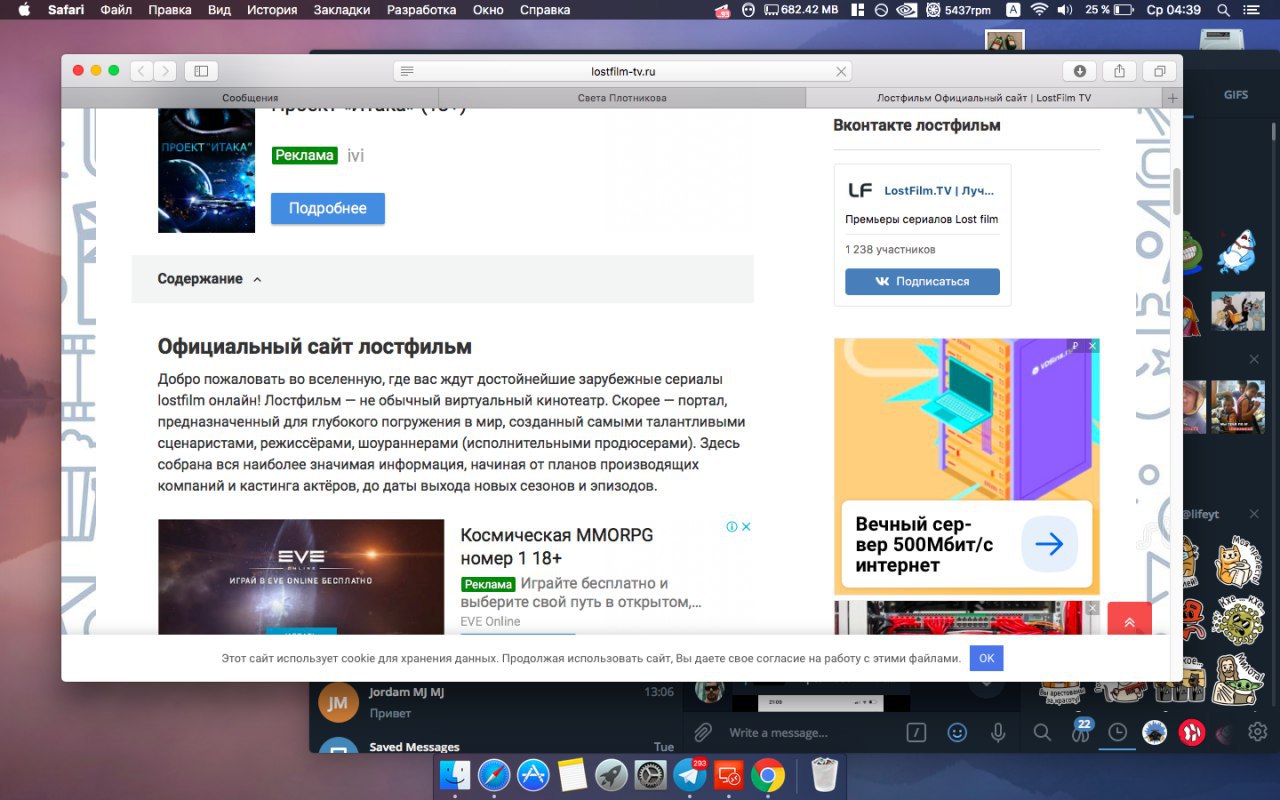Click the arrow button on Вечный сервер ad
Image resolution: width=1280 pixels, height=800 pixels.
point(1049,544)
